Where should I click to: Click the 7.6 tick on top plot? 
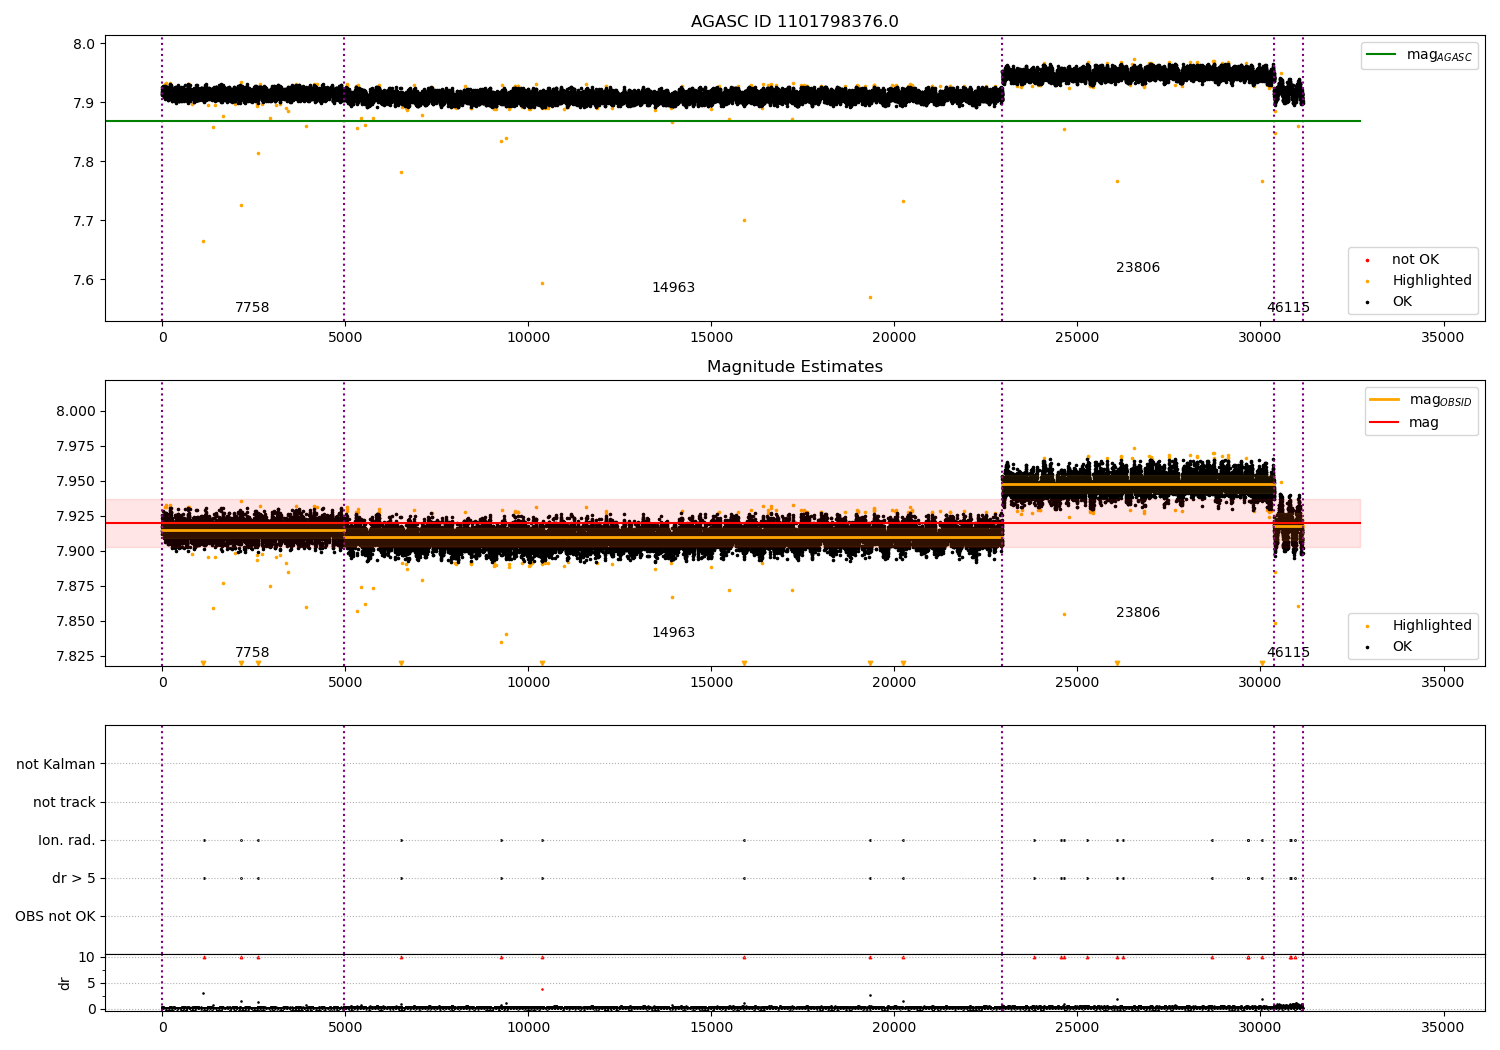pyautogui.click(x=85, y=280)
